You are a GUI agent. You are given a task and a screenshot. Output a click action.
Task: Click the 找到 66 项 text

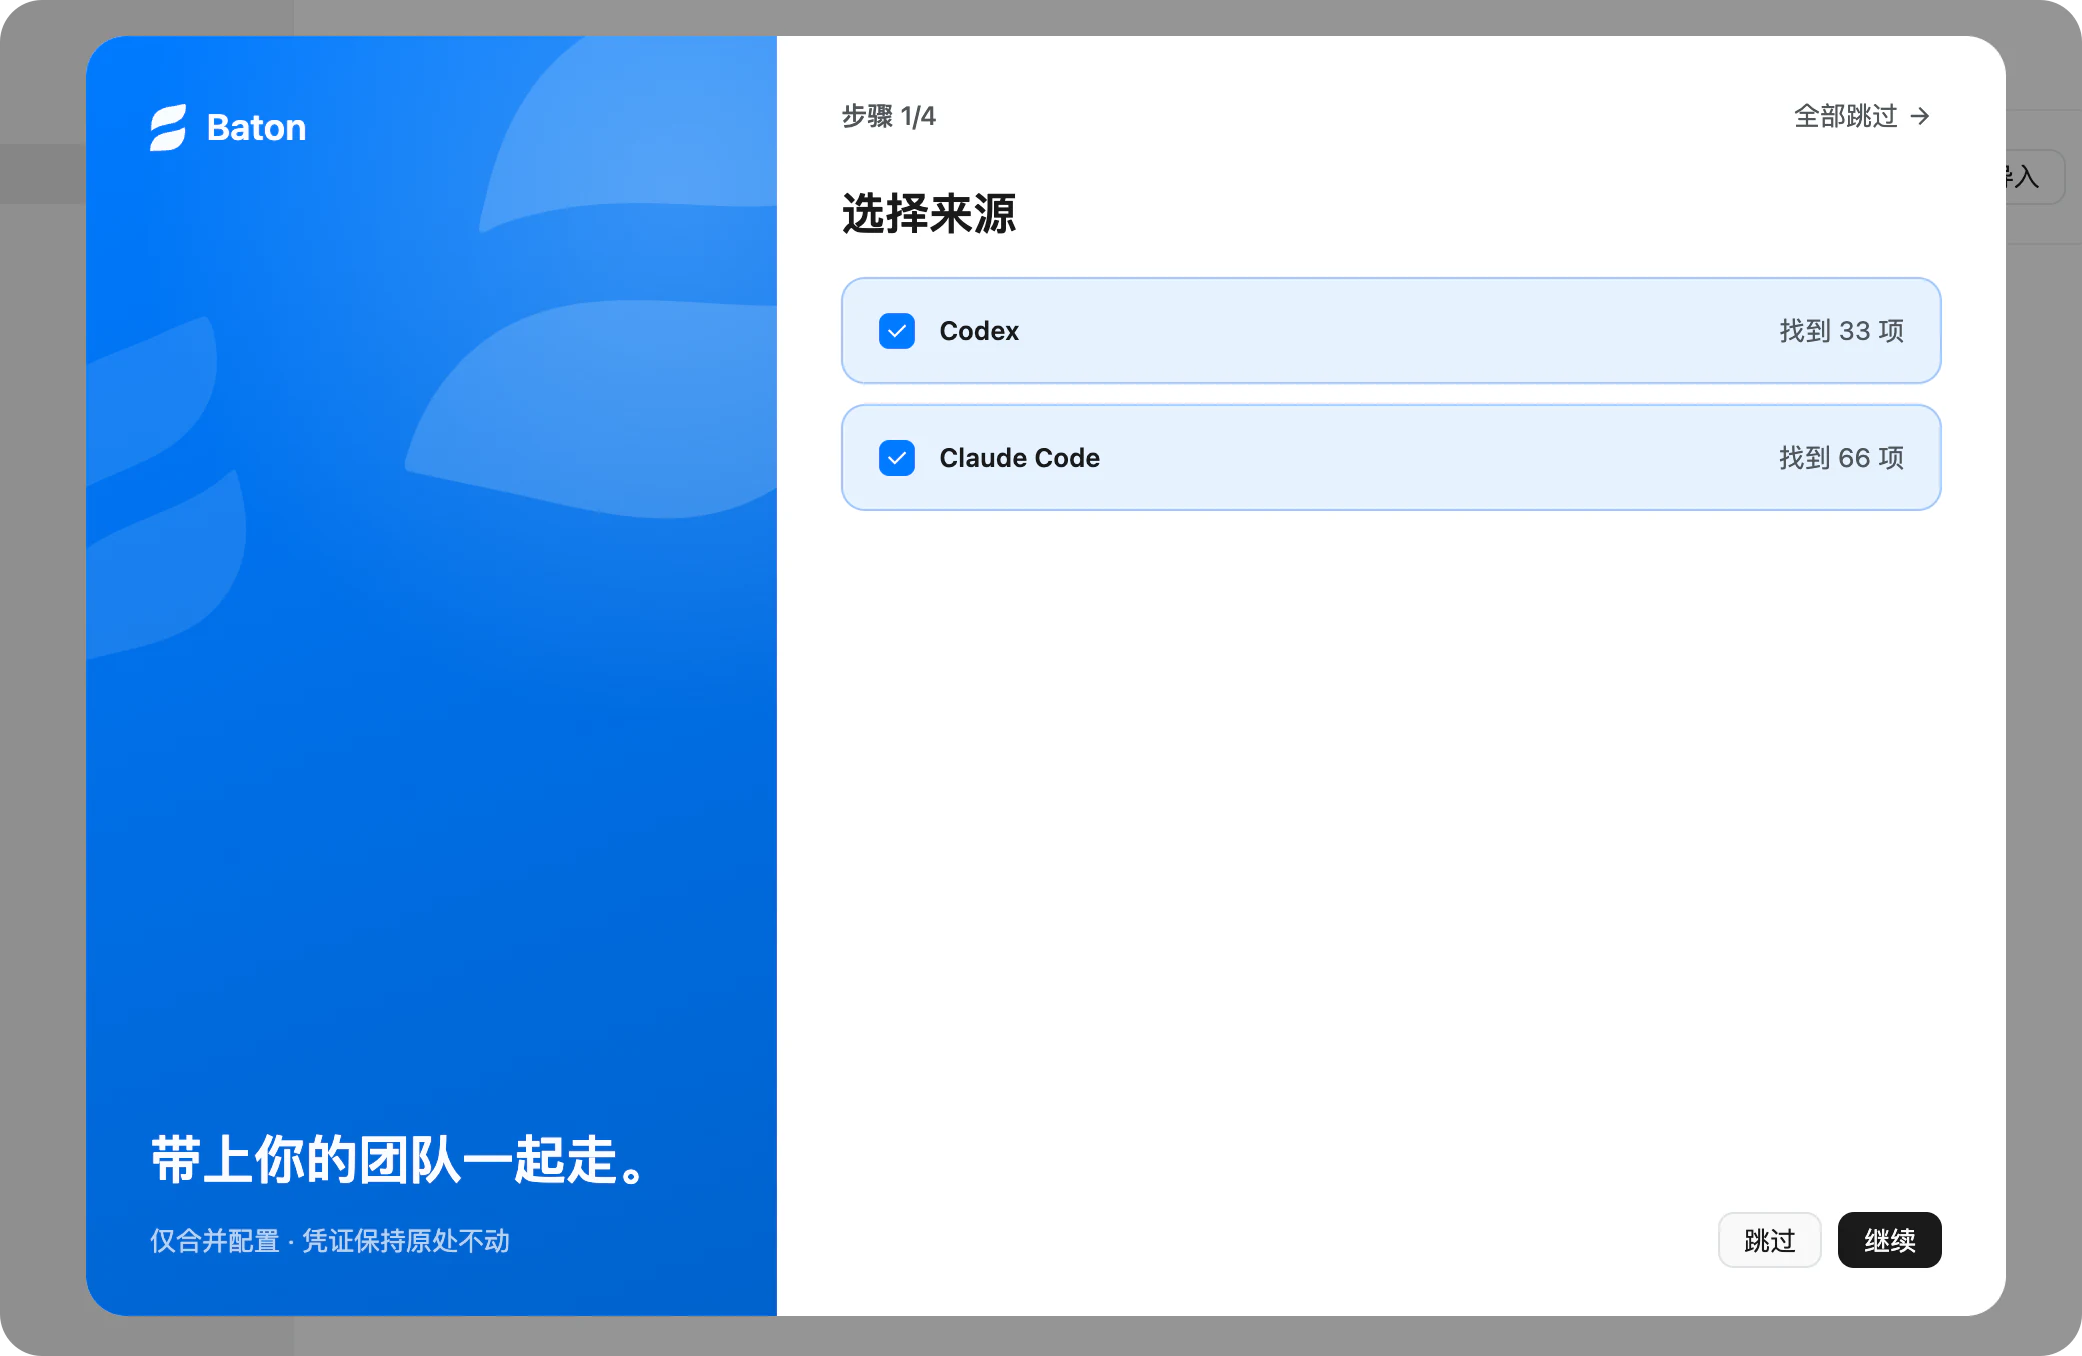pos(1841,458)
